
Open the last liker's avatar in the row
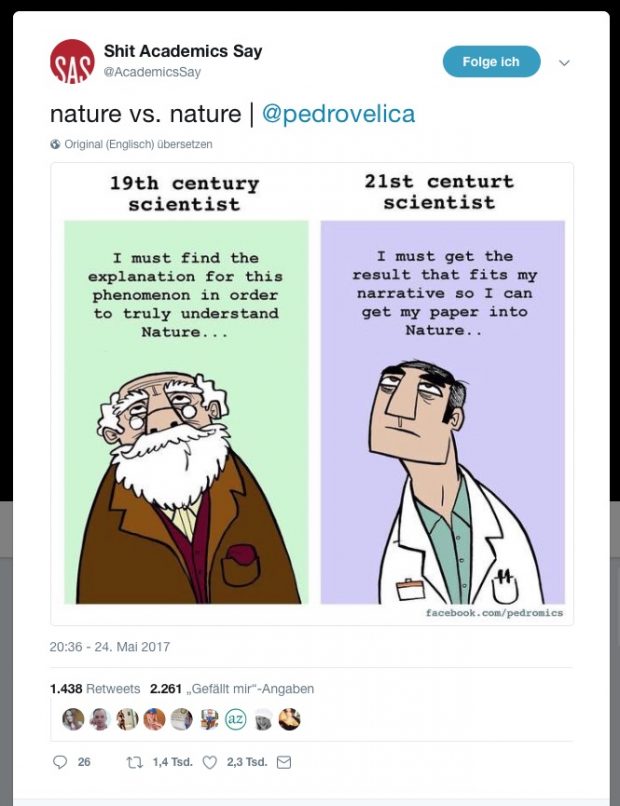click(x=289, y=719)
